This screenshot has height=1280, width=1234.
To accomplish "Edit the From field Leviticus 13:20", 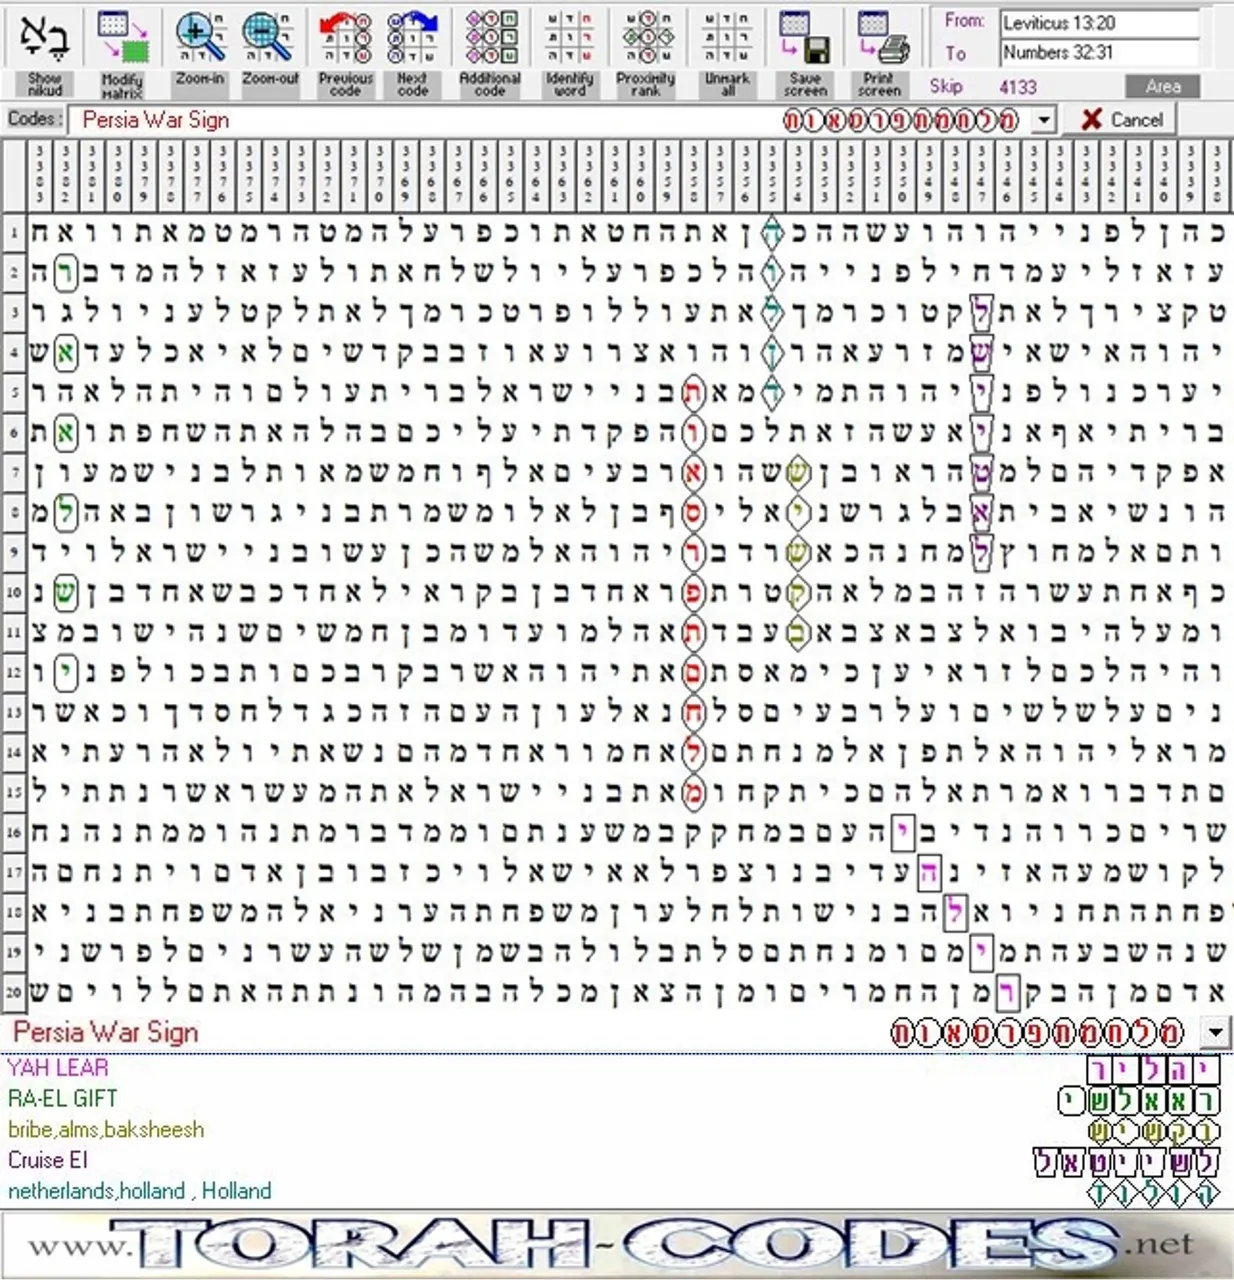I will click(1100, 23).
